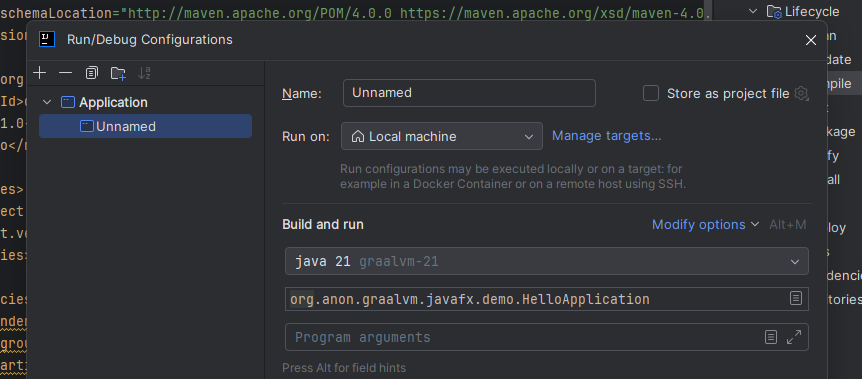Browse for the main class
Image resolution: width=862 pixels, height=379 pixels.
795,298
